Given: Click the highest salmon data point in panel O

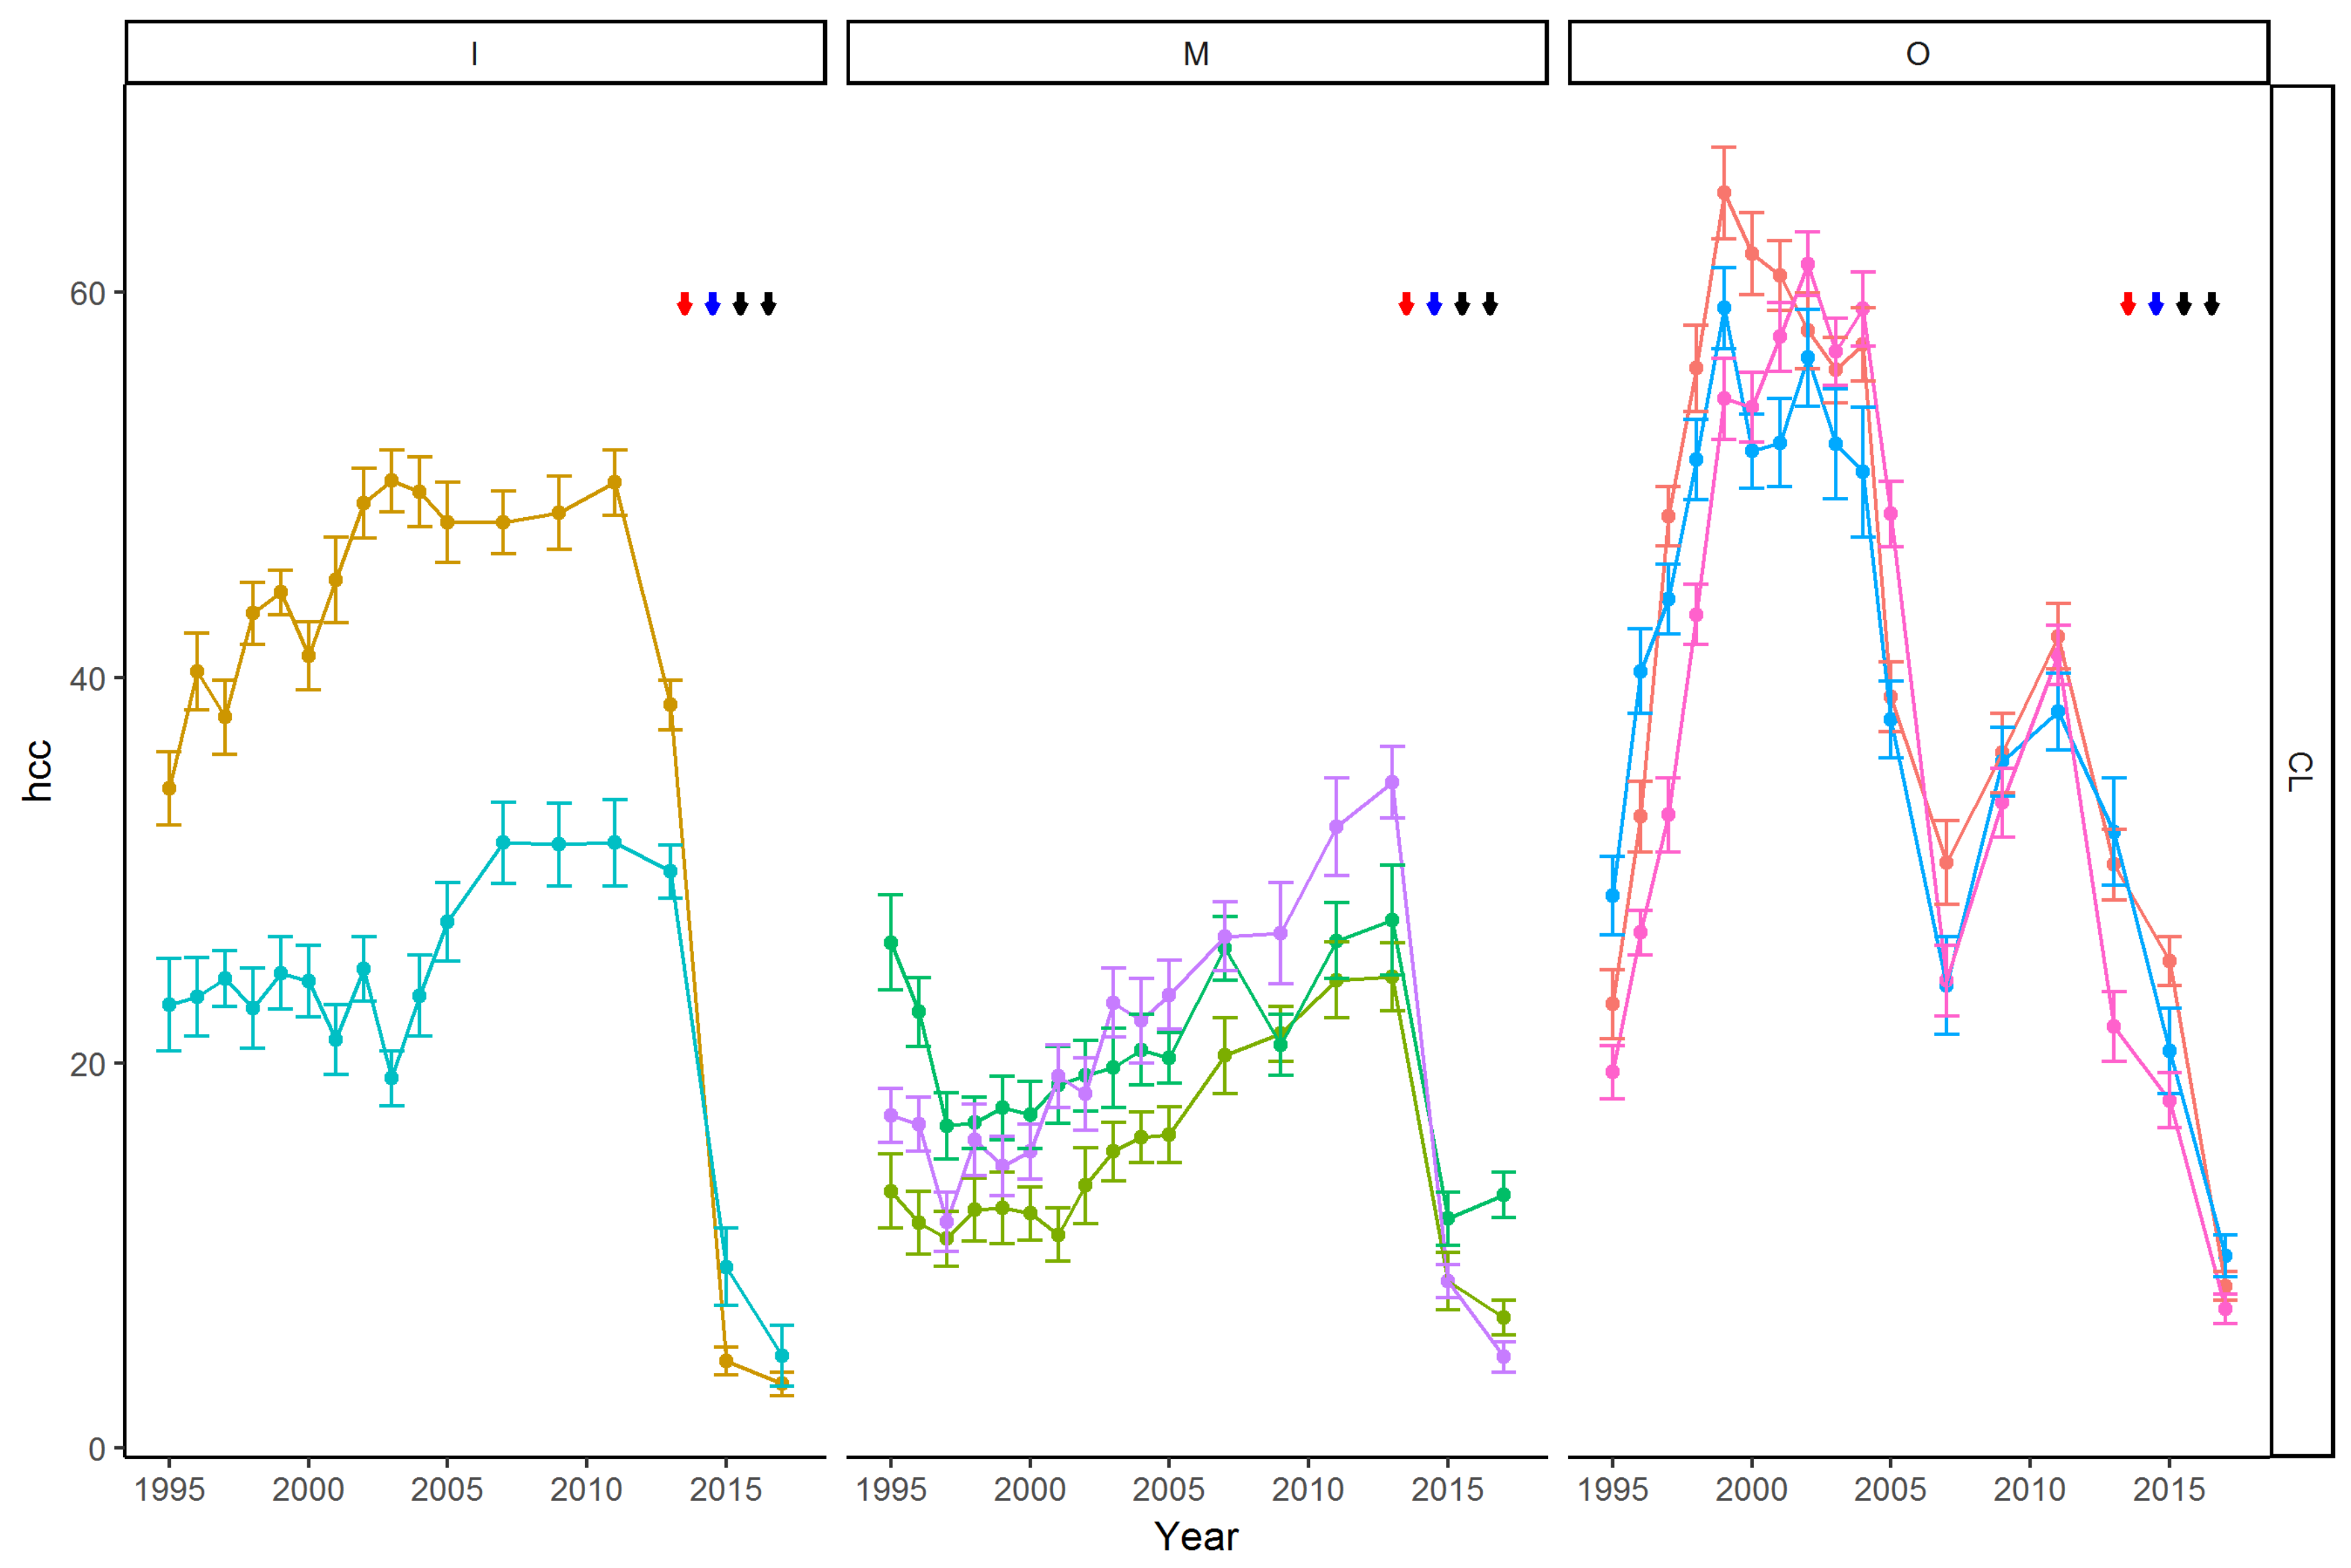Looking at the screenshot, I should [x=1724, y=193].
